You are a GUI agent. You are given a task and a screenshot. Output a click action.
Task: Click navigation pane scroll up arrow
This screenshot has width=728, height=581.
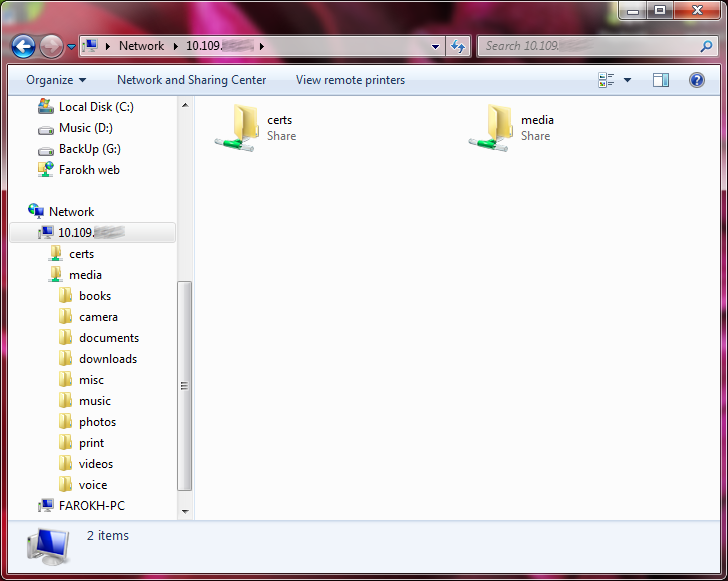pyautogui.click(x=185, y=105)
